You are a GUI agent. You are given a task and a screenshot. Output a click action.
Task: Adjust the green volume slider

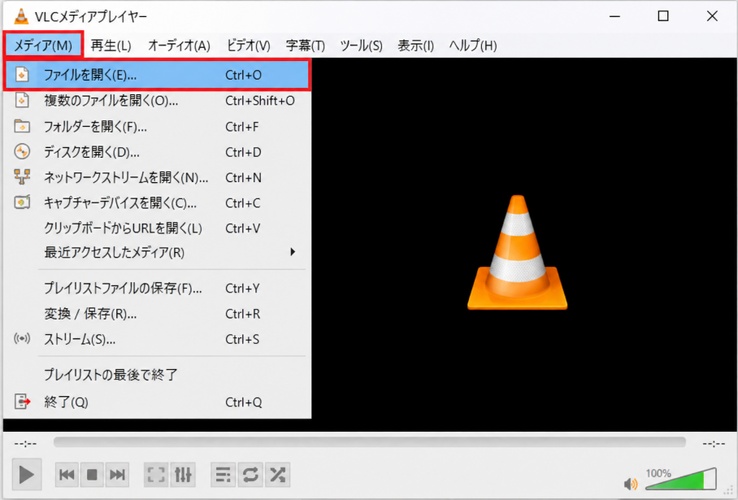(681, 480)
